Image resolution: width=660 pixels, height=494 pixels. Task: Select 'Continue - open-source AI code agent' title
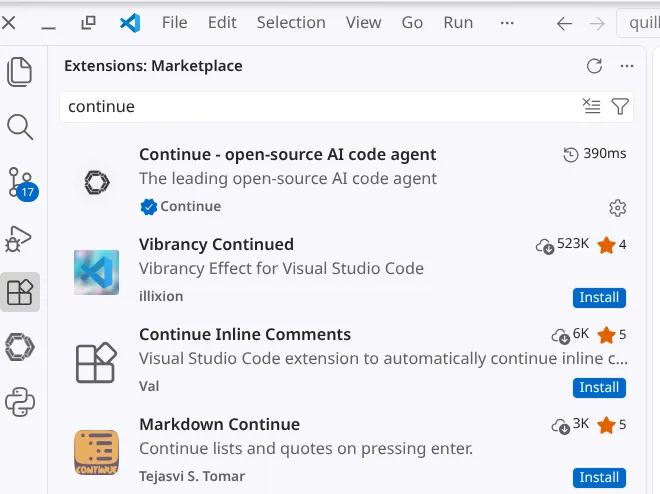coord(287,155)
